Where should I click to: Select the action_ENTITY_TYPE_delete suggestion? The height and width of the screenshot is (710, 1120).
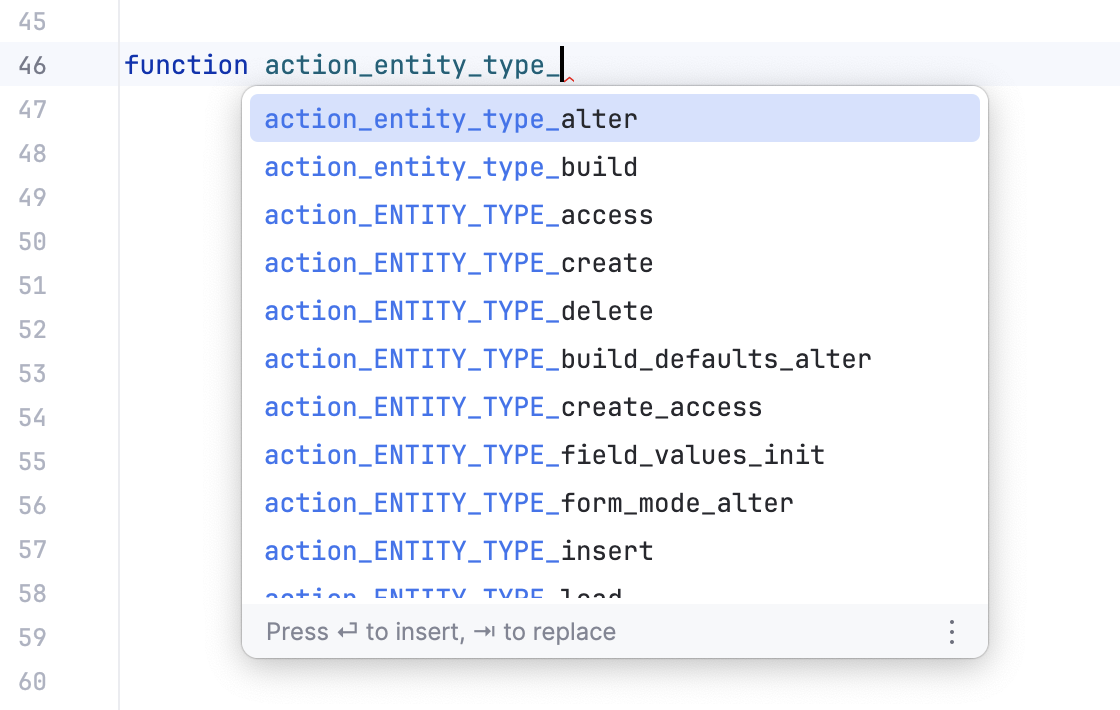(458, 310)
